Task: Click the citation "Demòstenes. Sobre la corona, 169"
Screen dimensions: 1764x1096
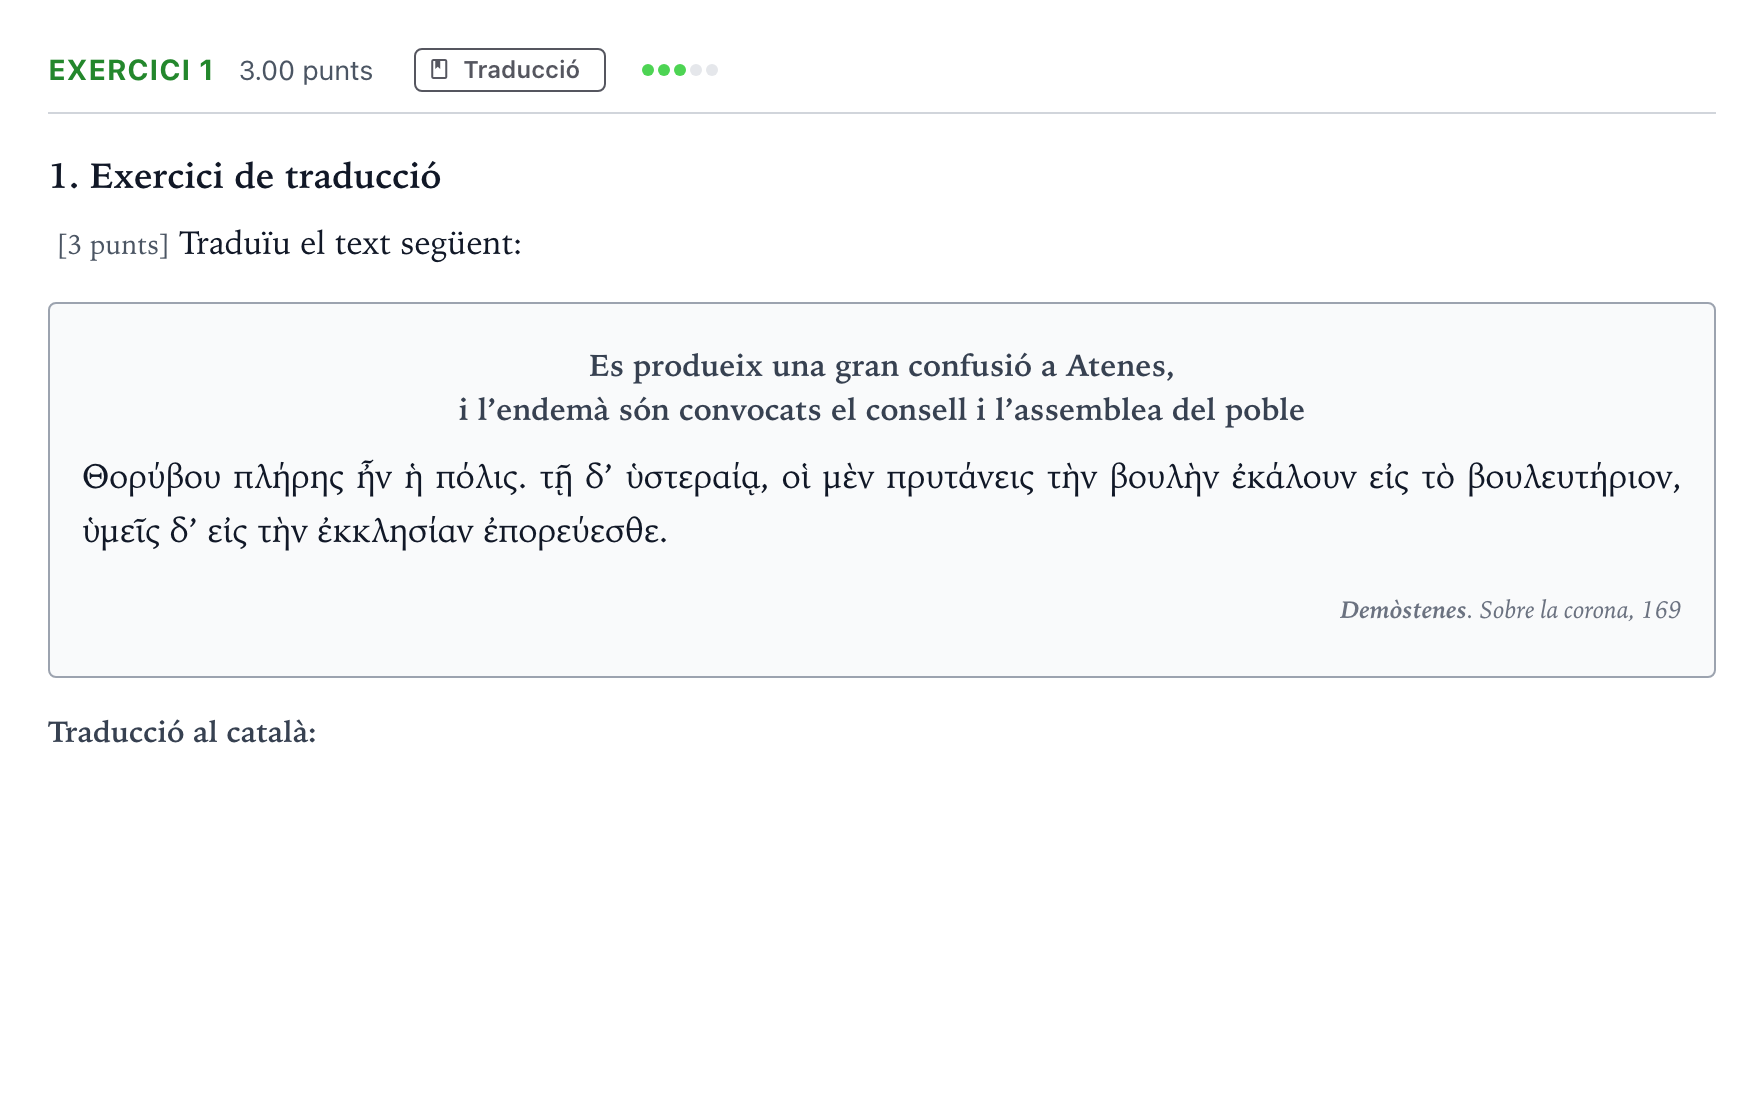Action: 1510,610
